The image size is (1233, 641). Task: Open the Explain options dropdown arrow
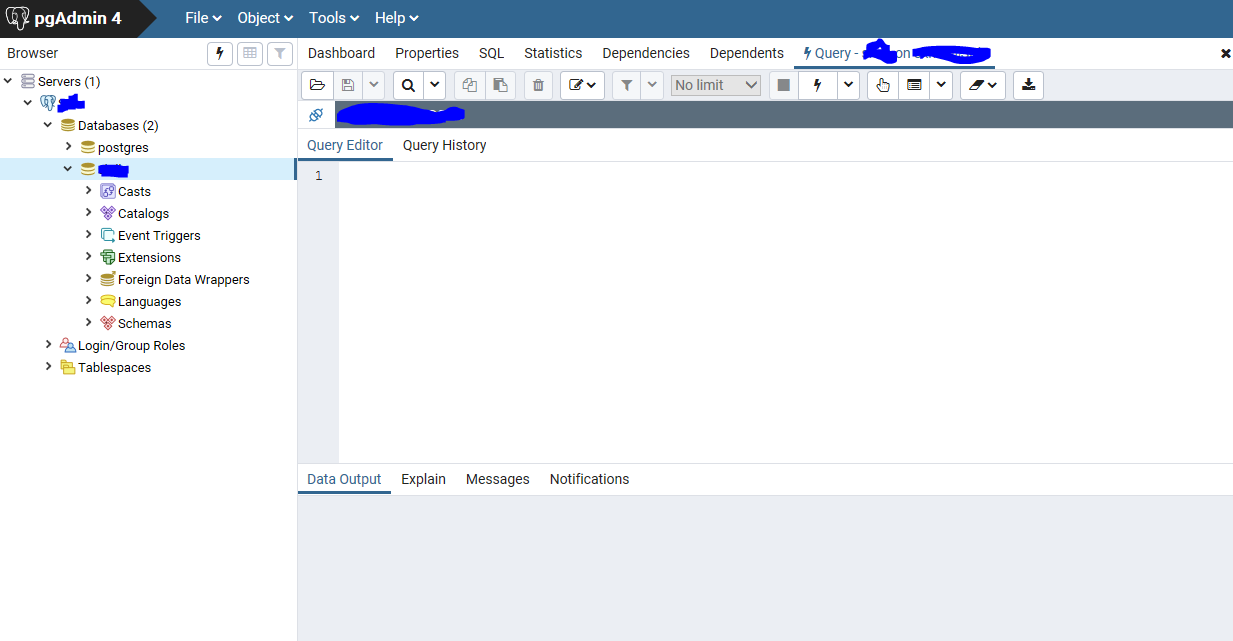tap(940, 85)
